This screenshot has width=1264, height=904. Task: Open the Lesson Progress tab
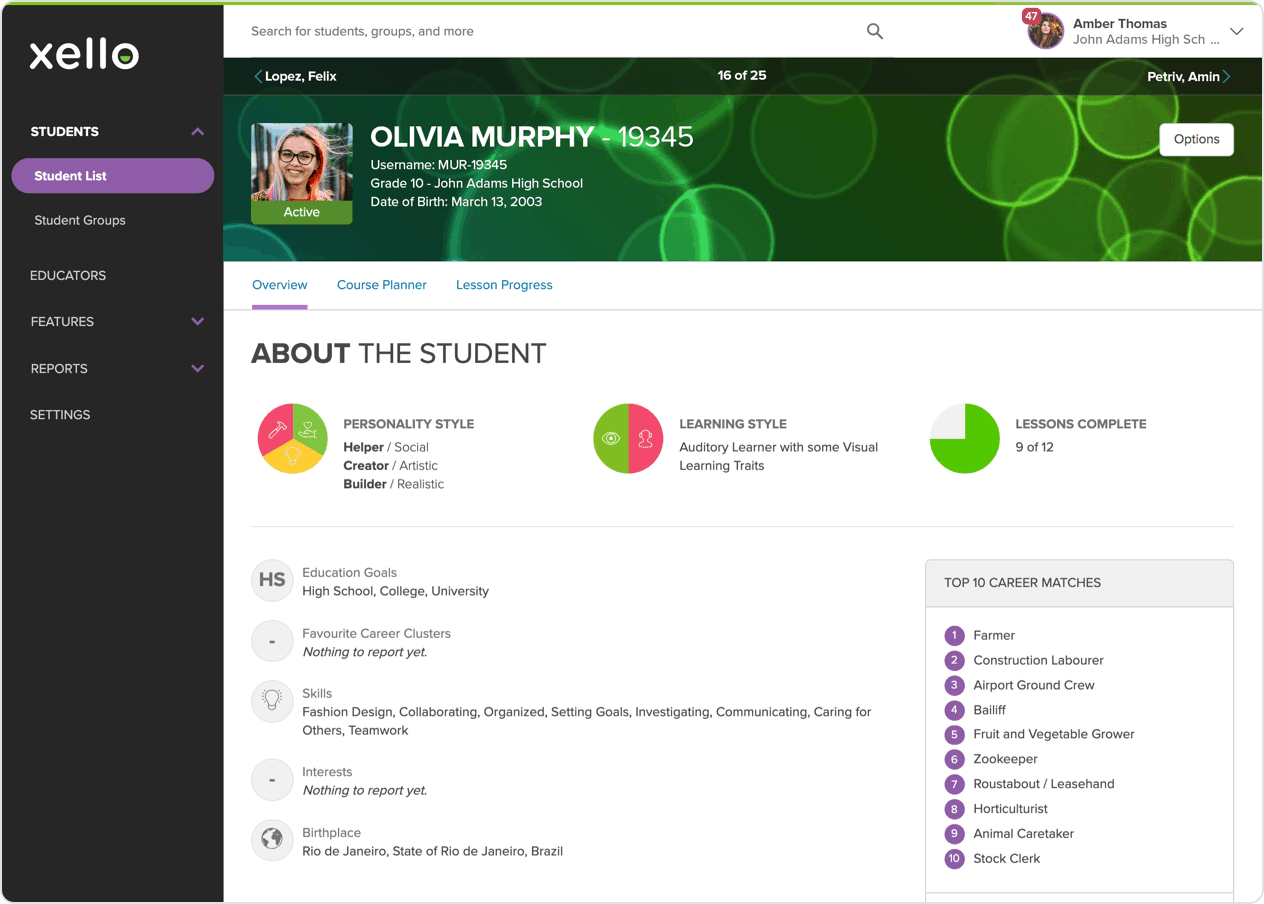(504, 285)
